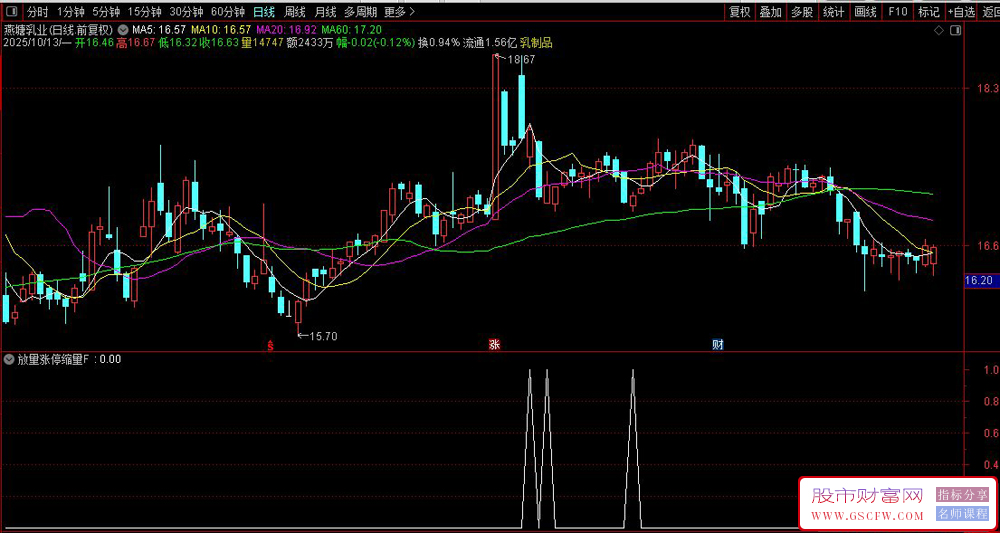1000x533 pixels.
Task: Click the 标记 mark tool
Action: click(x=929, y=12)
